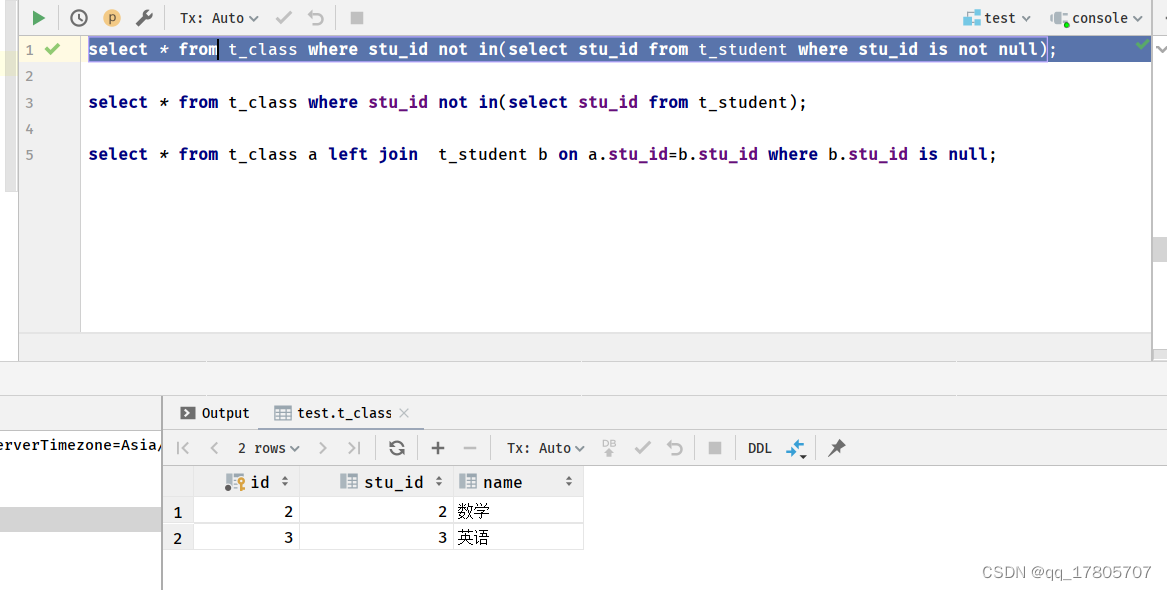
Task: Commit pending changes with the checkmark button
Action: point(643,447)
